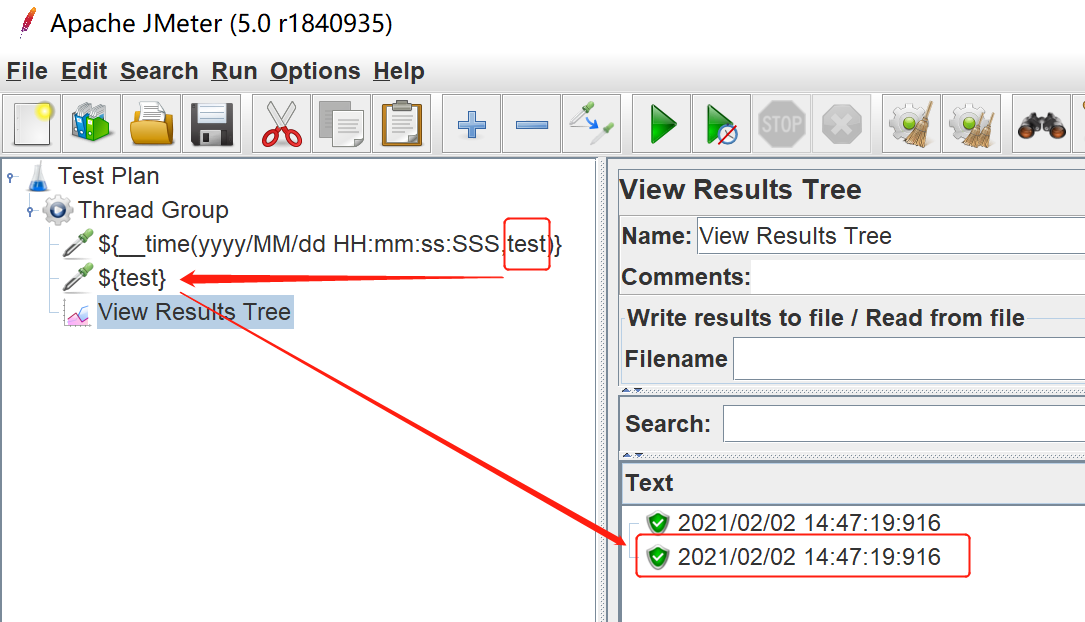Screen dimensions: 1085x622
Task: Click the Expand All plus icon
Action: click(x=471, y=125)
